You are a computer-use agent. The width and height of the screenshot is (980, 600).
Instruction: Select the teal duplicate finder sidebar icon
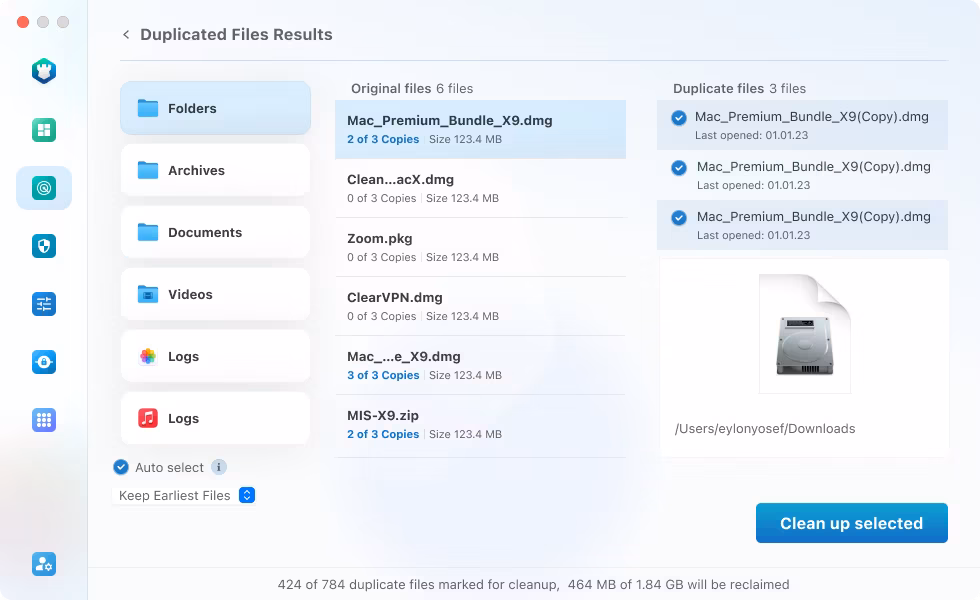44,188
